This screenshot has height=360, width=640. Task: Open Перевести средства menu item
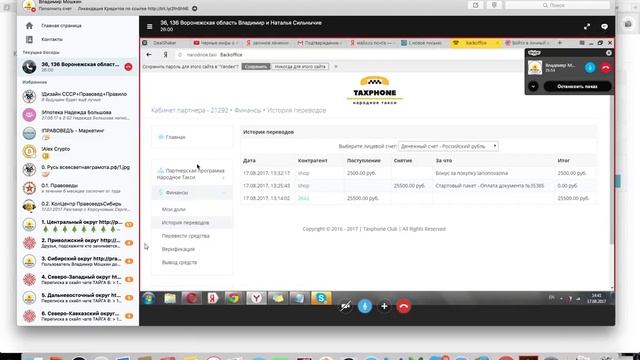(x=186, y=236)
